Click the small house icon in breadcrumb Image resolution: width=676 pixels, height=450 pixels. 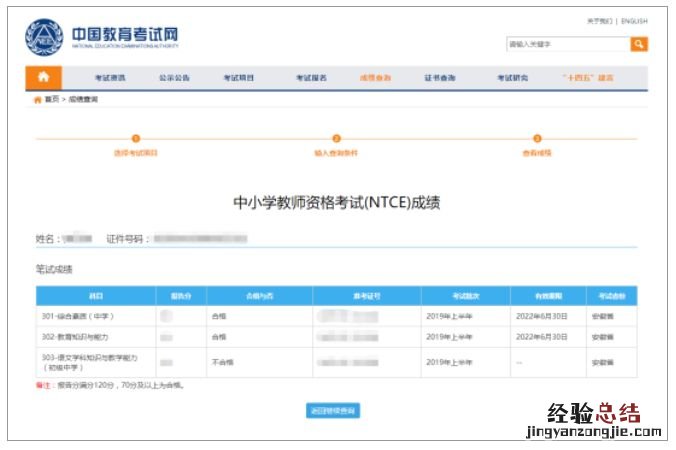[x=38, y=100]
